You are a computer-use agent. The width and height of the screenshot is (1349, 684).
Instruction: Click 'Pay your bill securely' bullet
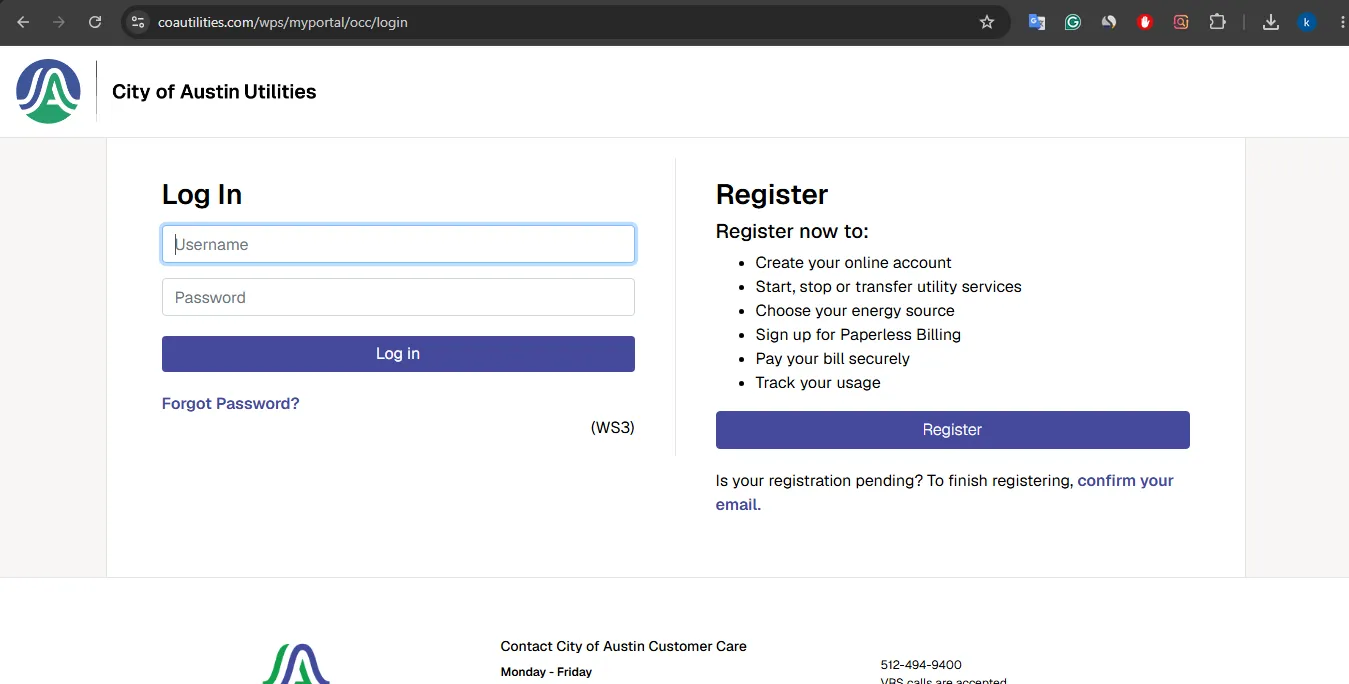[x=832, y=359]
